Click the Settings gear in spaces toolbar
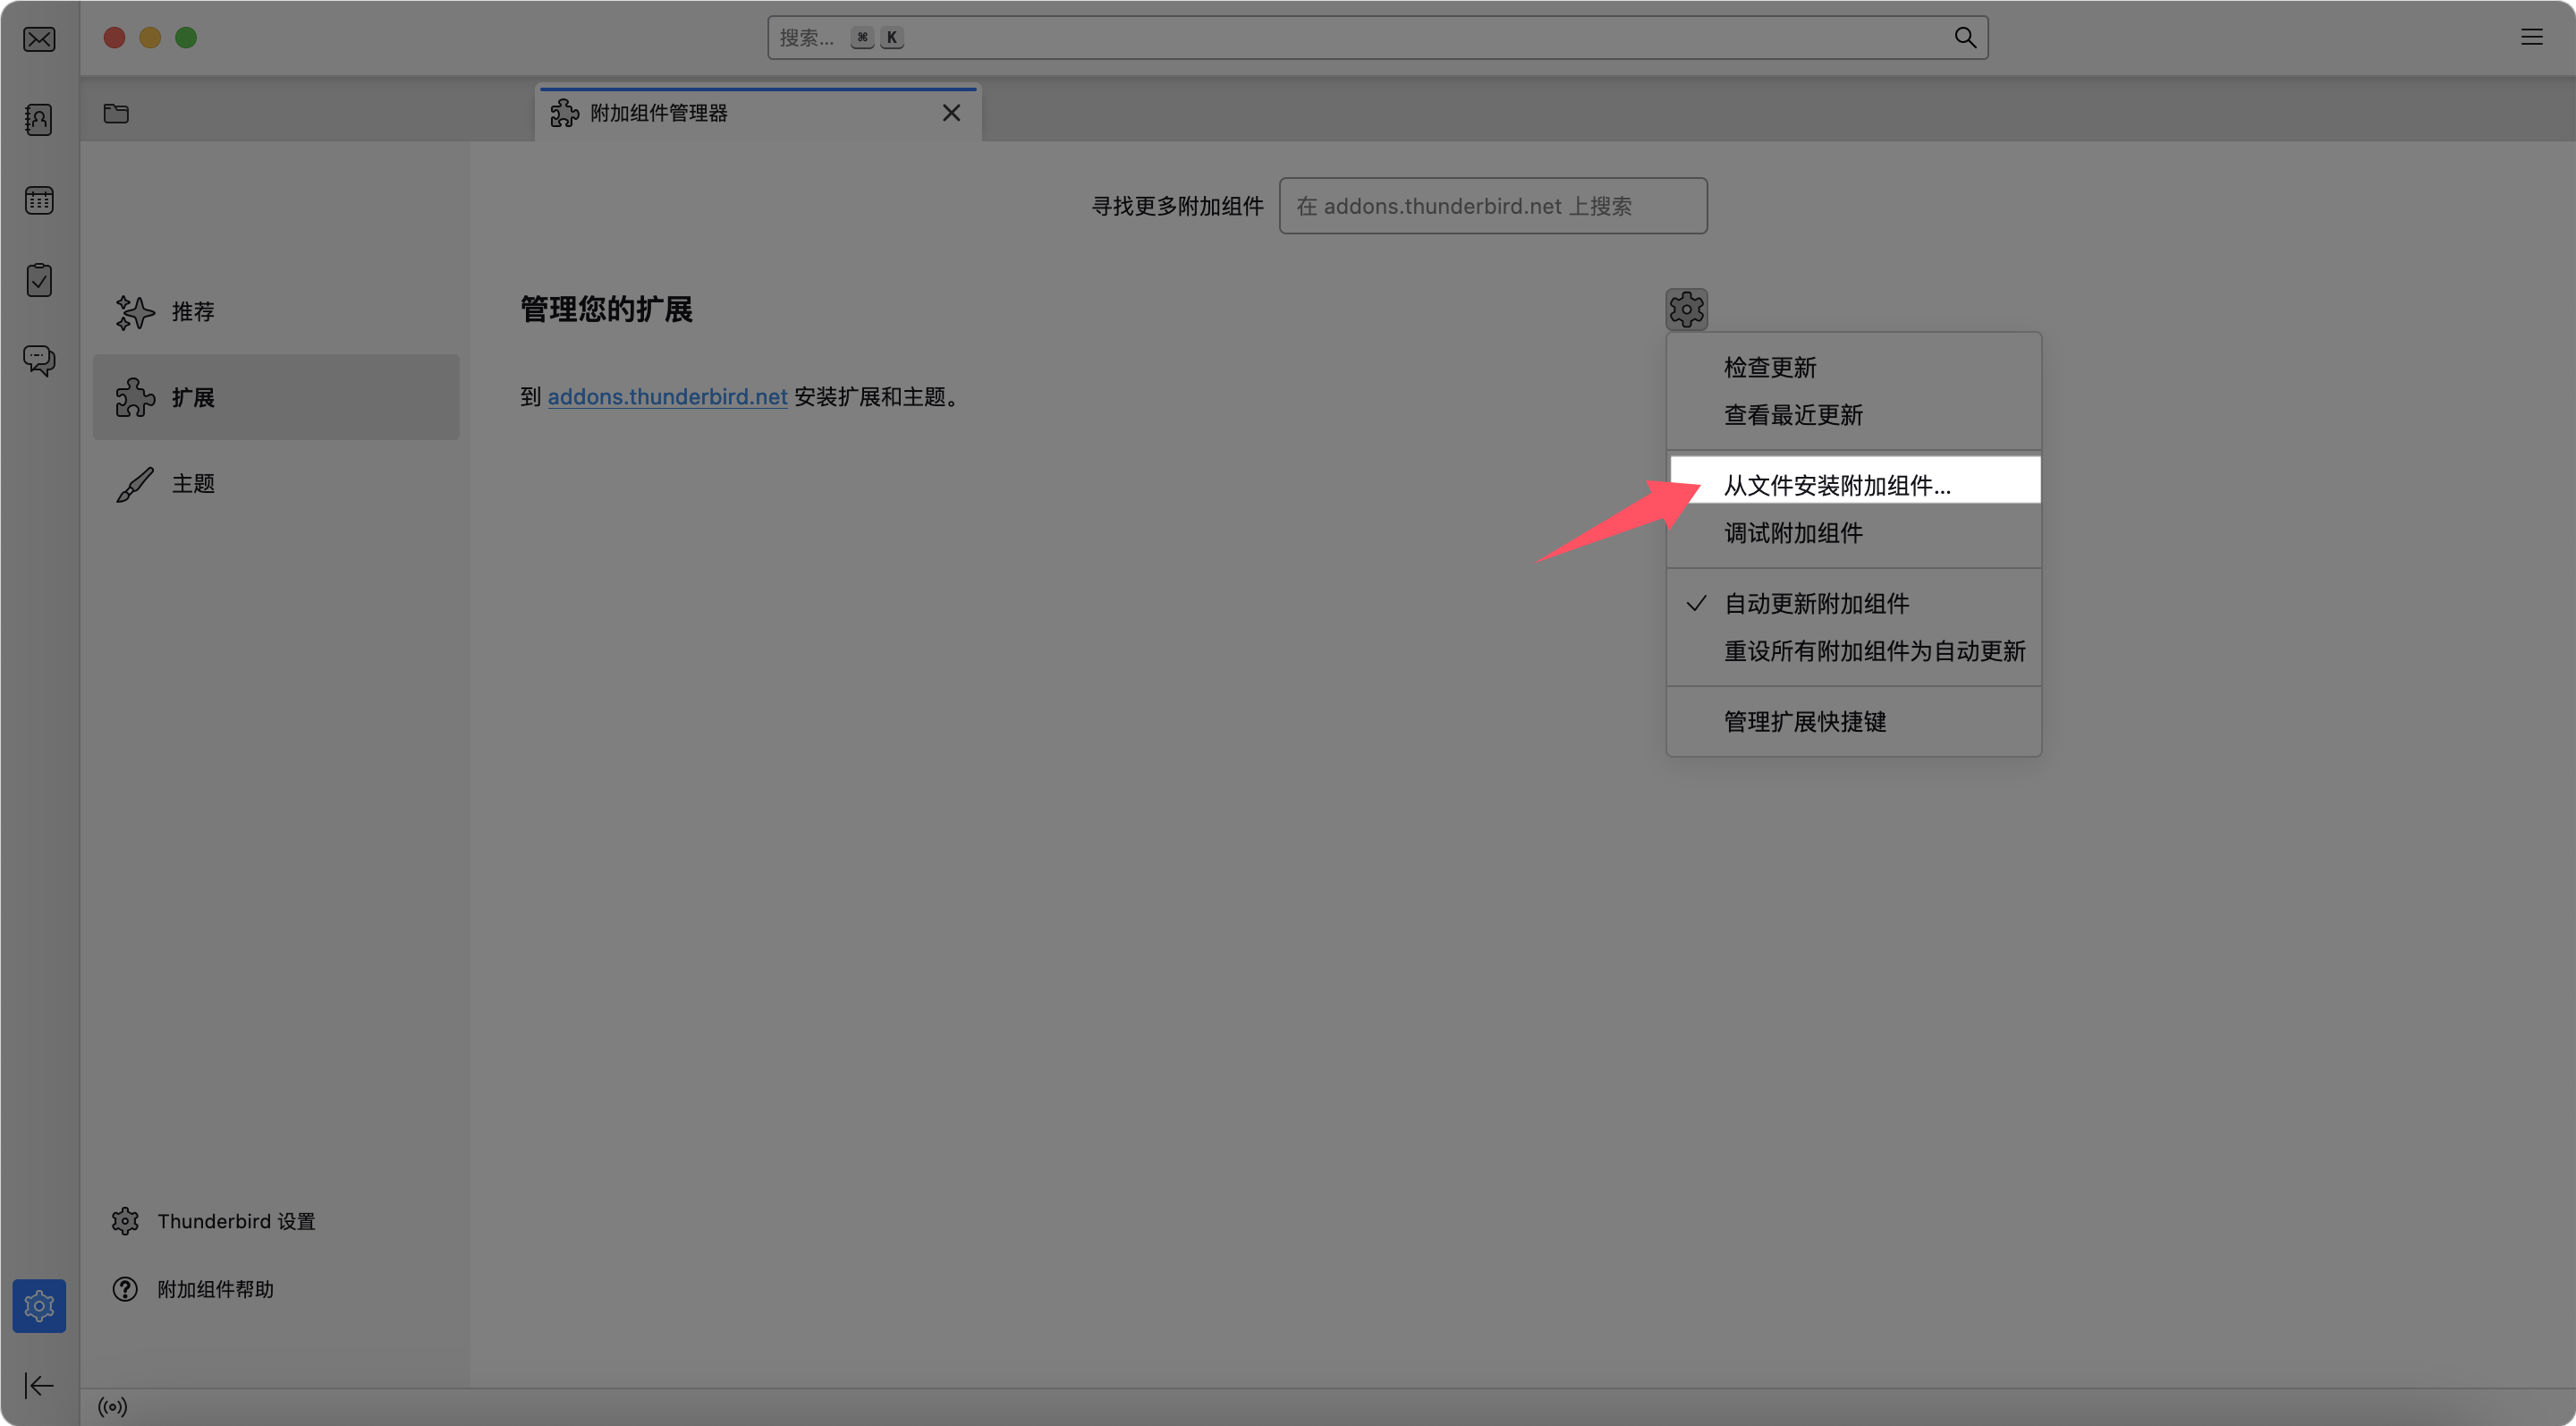 [39, 1305]
